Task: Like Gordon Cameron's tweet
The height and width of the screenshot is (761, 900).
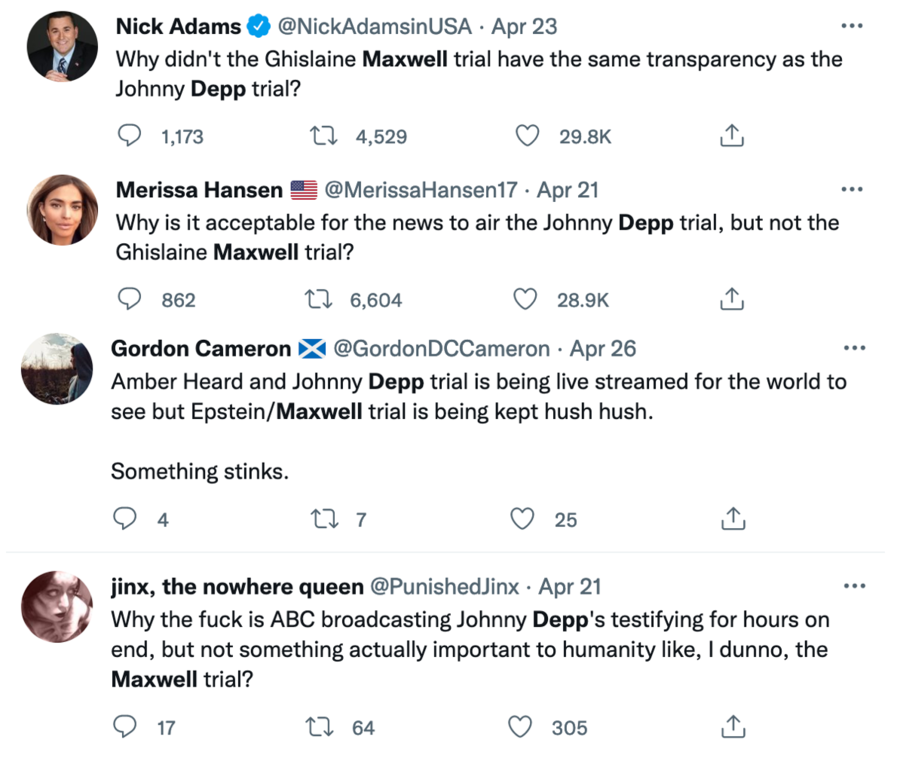Action: point(523,519)
